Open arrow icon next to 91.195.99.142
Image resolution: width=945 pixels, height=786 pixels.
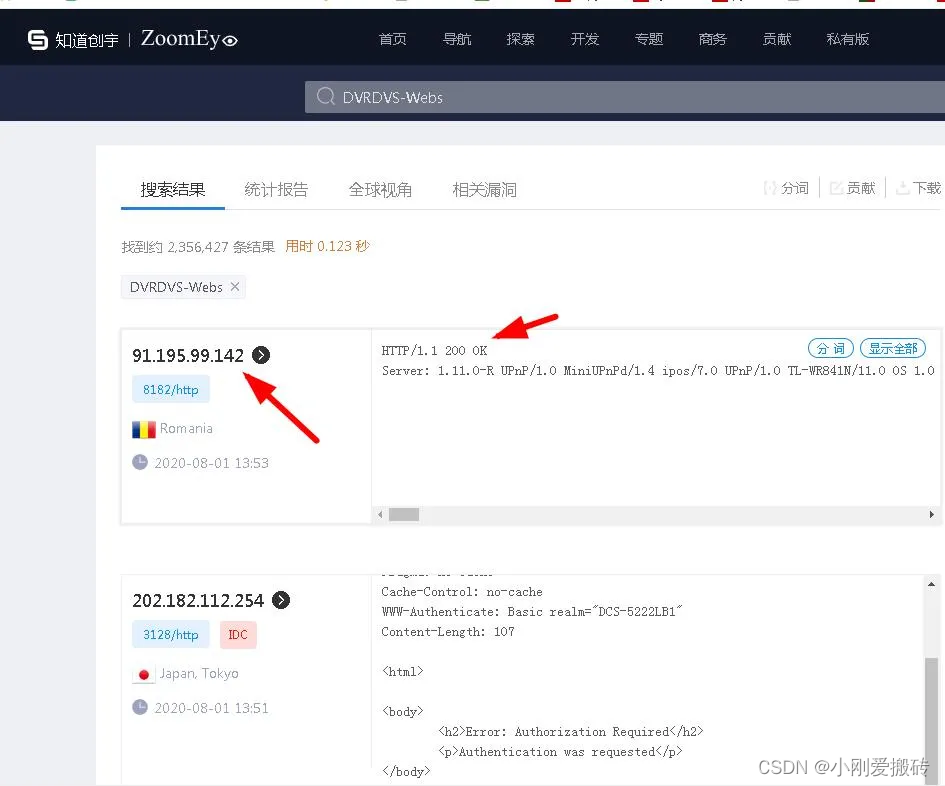coord(261,355)
